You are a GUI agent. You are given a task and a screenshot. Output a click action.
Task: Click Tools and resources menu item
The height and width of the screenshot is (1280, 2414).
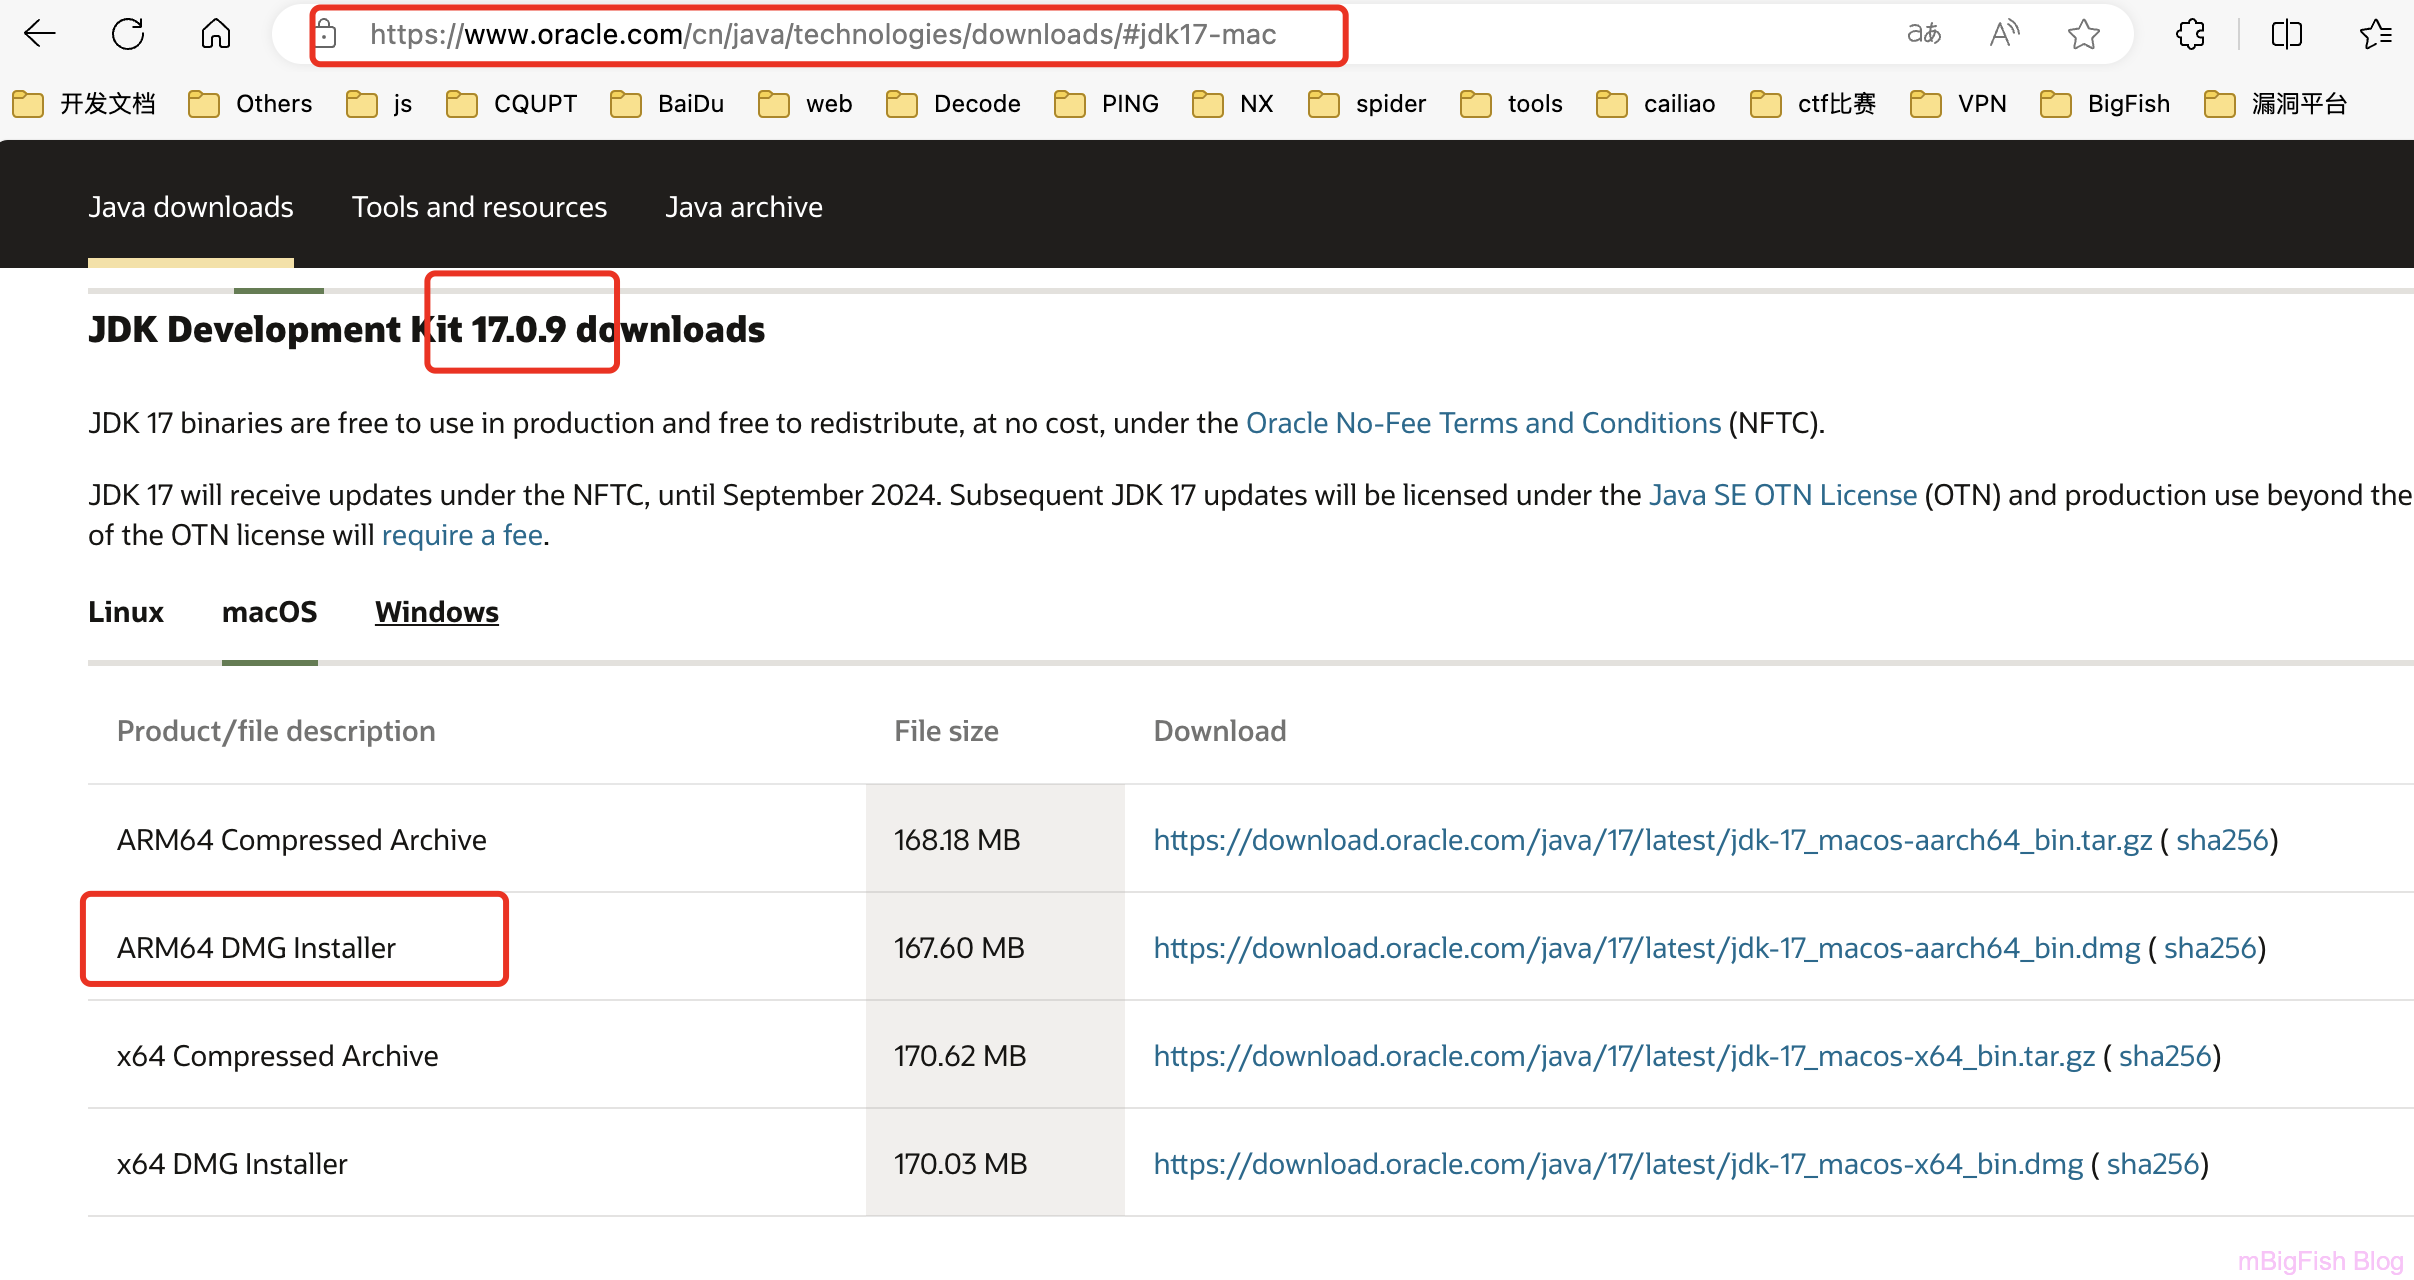click(x=479, y=207)
